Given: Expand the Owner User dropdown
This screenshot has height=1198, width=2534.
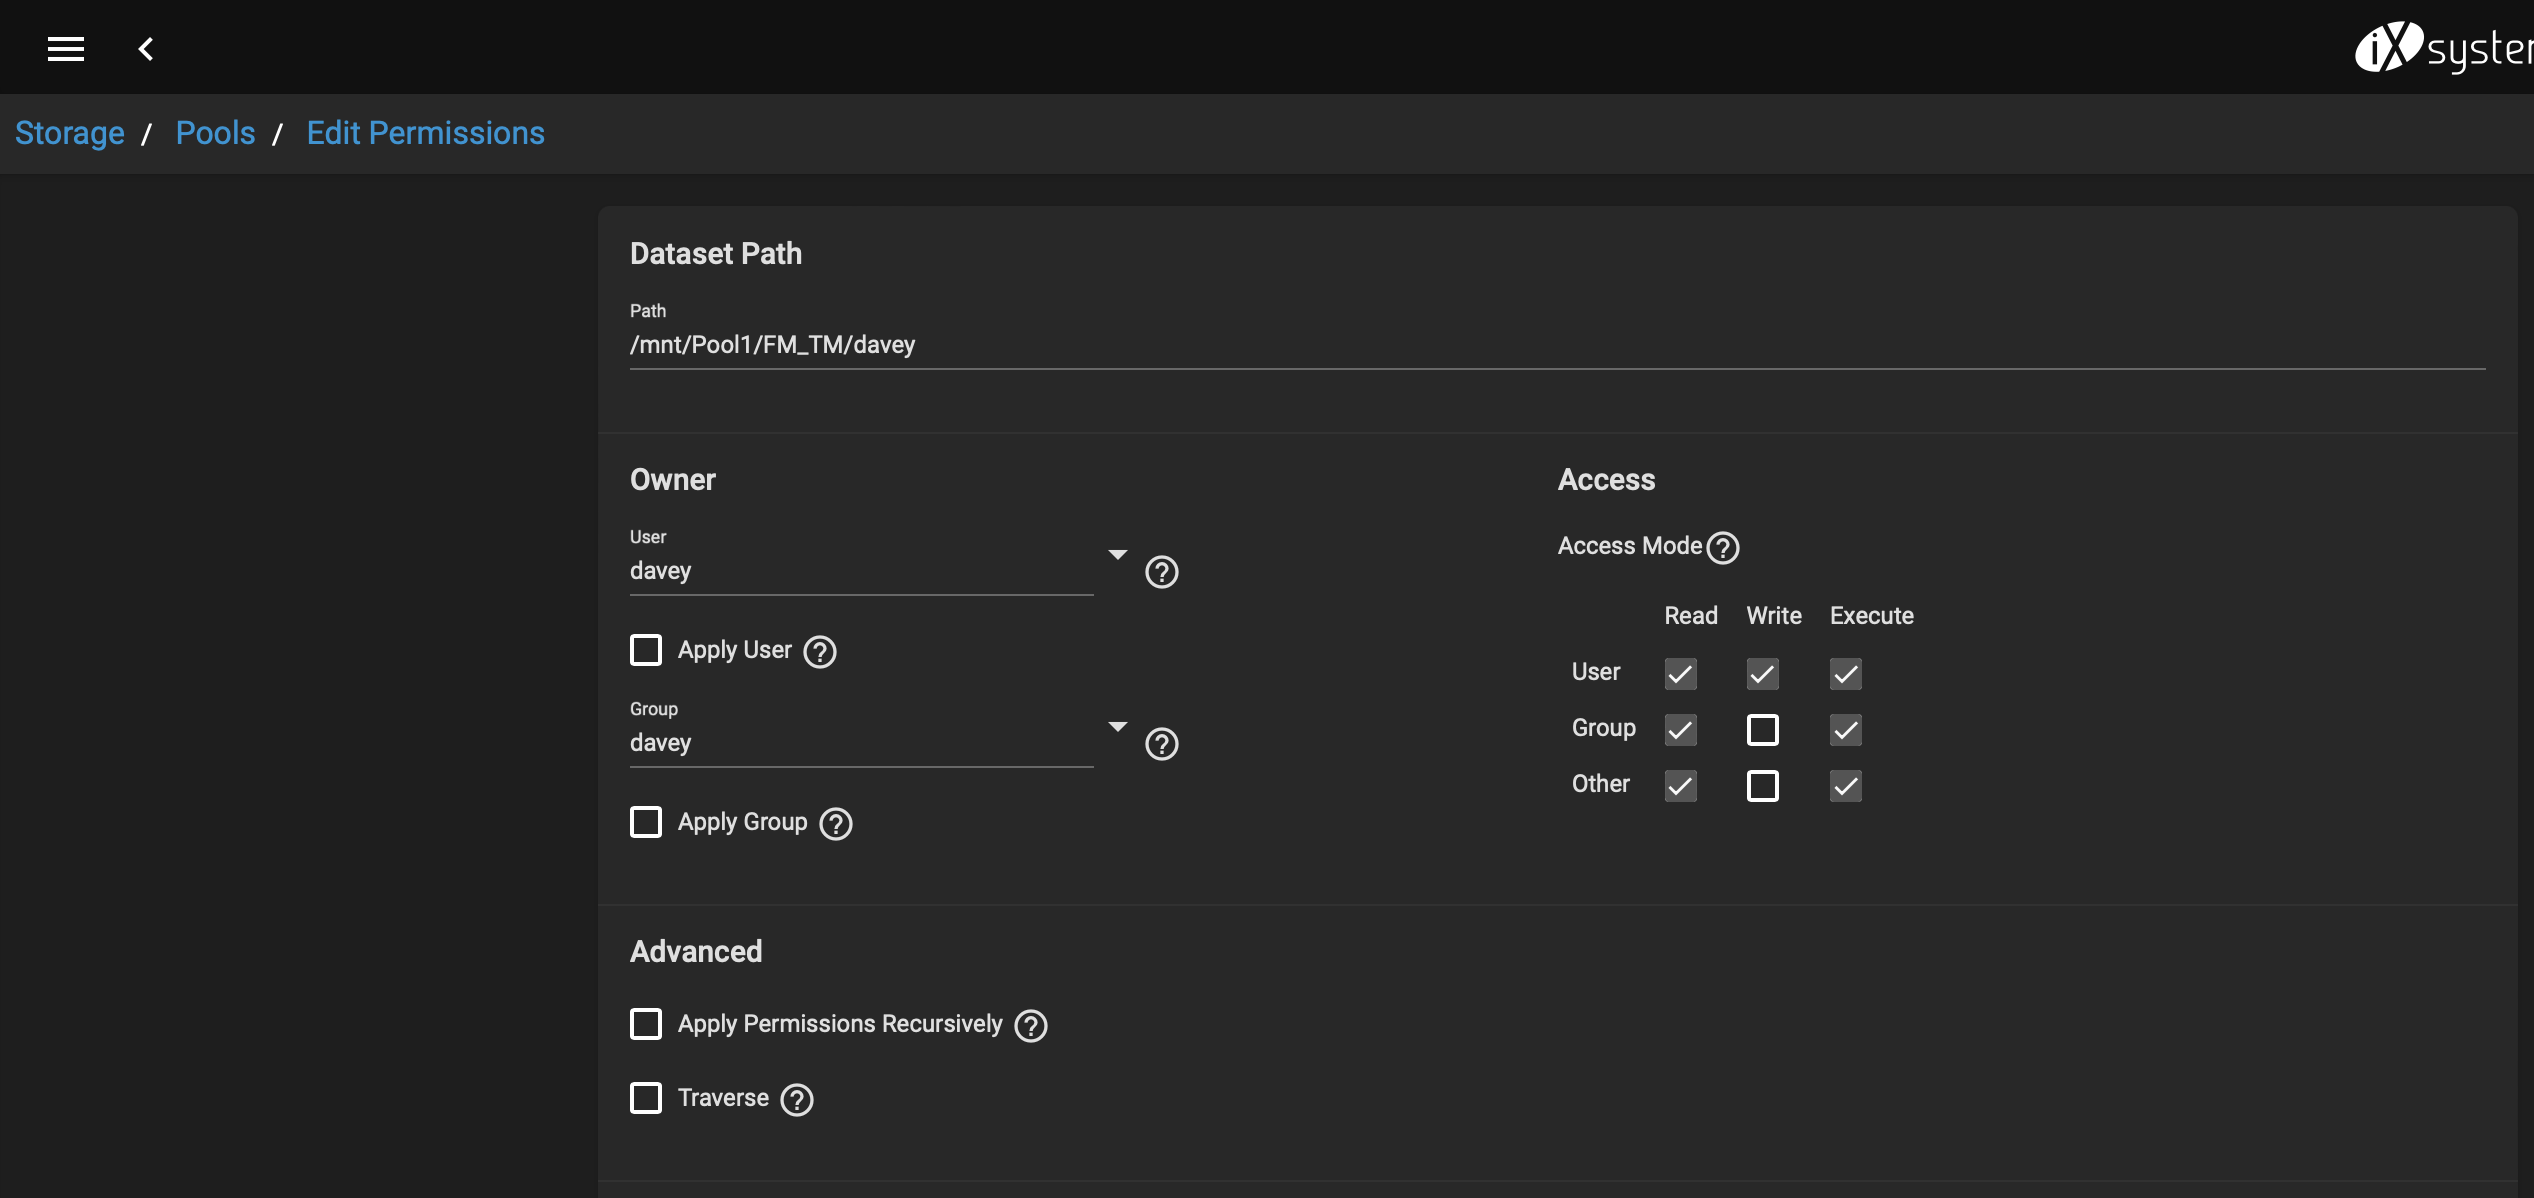Looking at the screenshot, I should pyautogui.click(x=1118, y=555).
